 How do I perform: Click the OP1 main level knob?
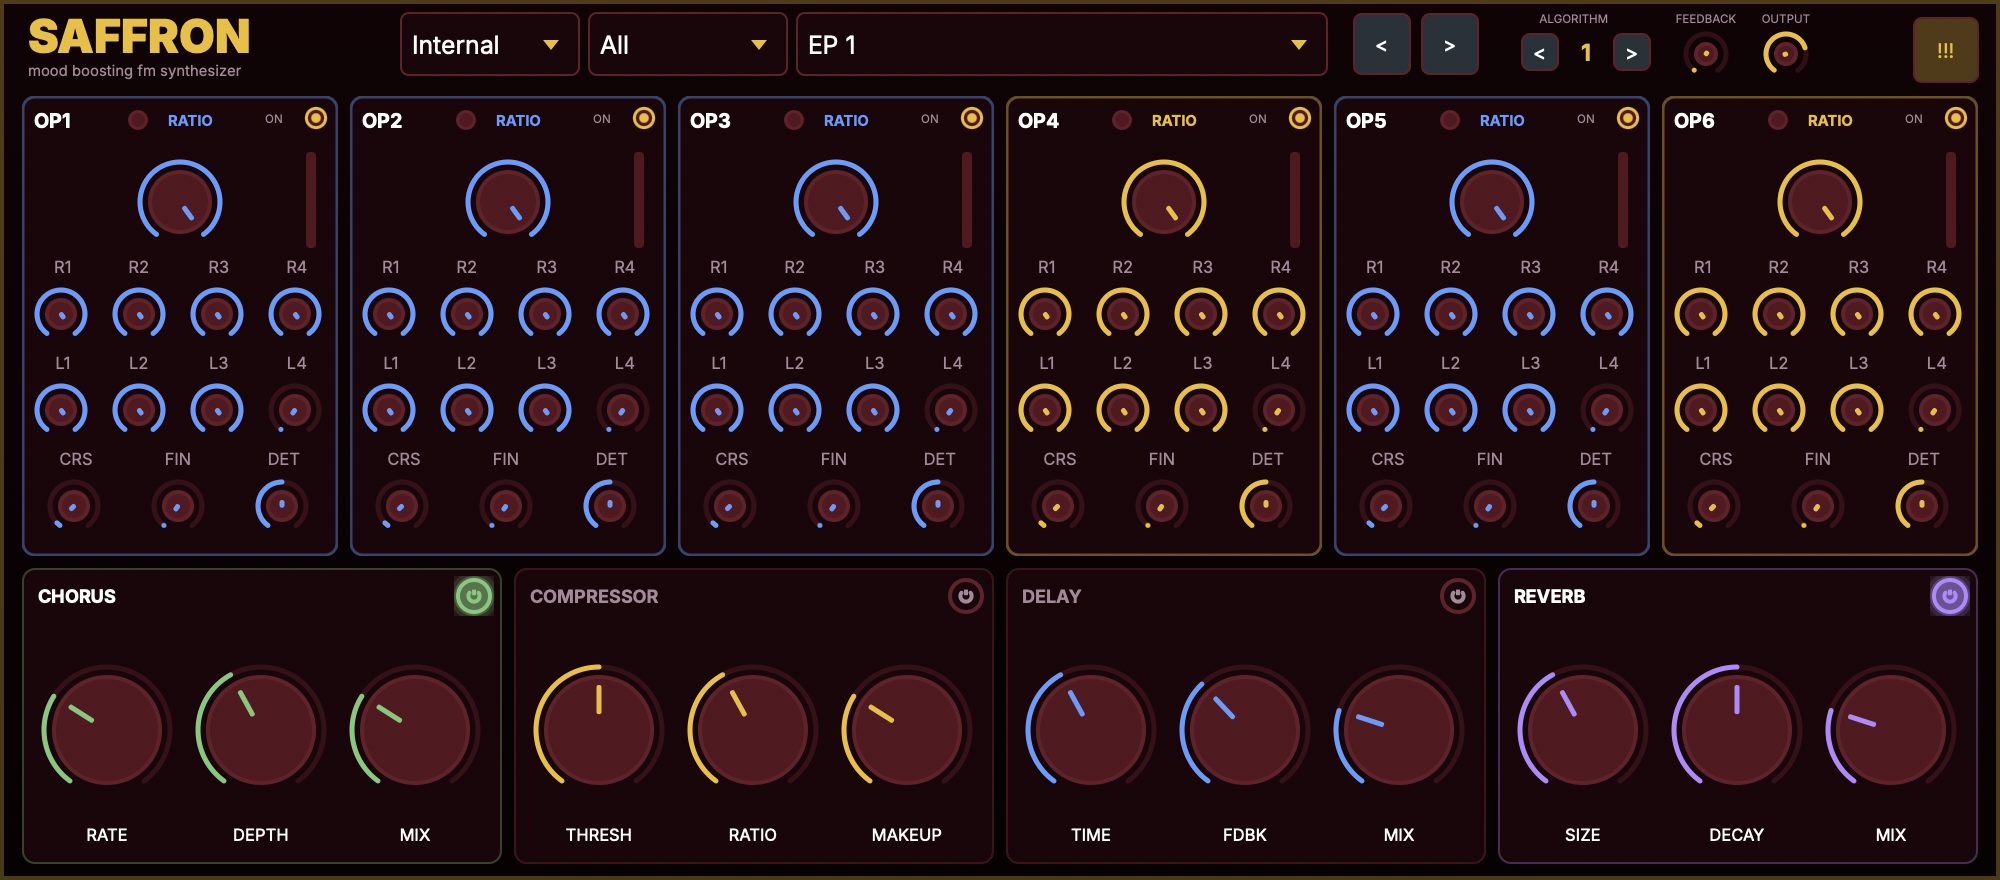pos(180,201)
